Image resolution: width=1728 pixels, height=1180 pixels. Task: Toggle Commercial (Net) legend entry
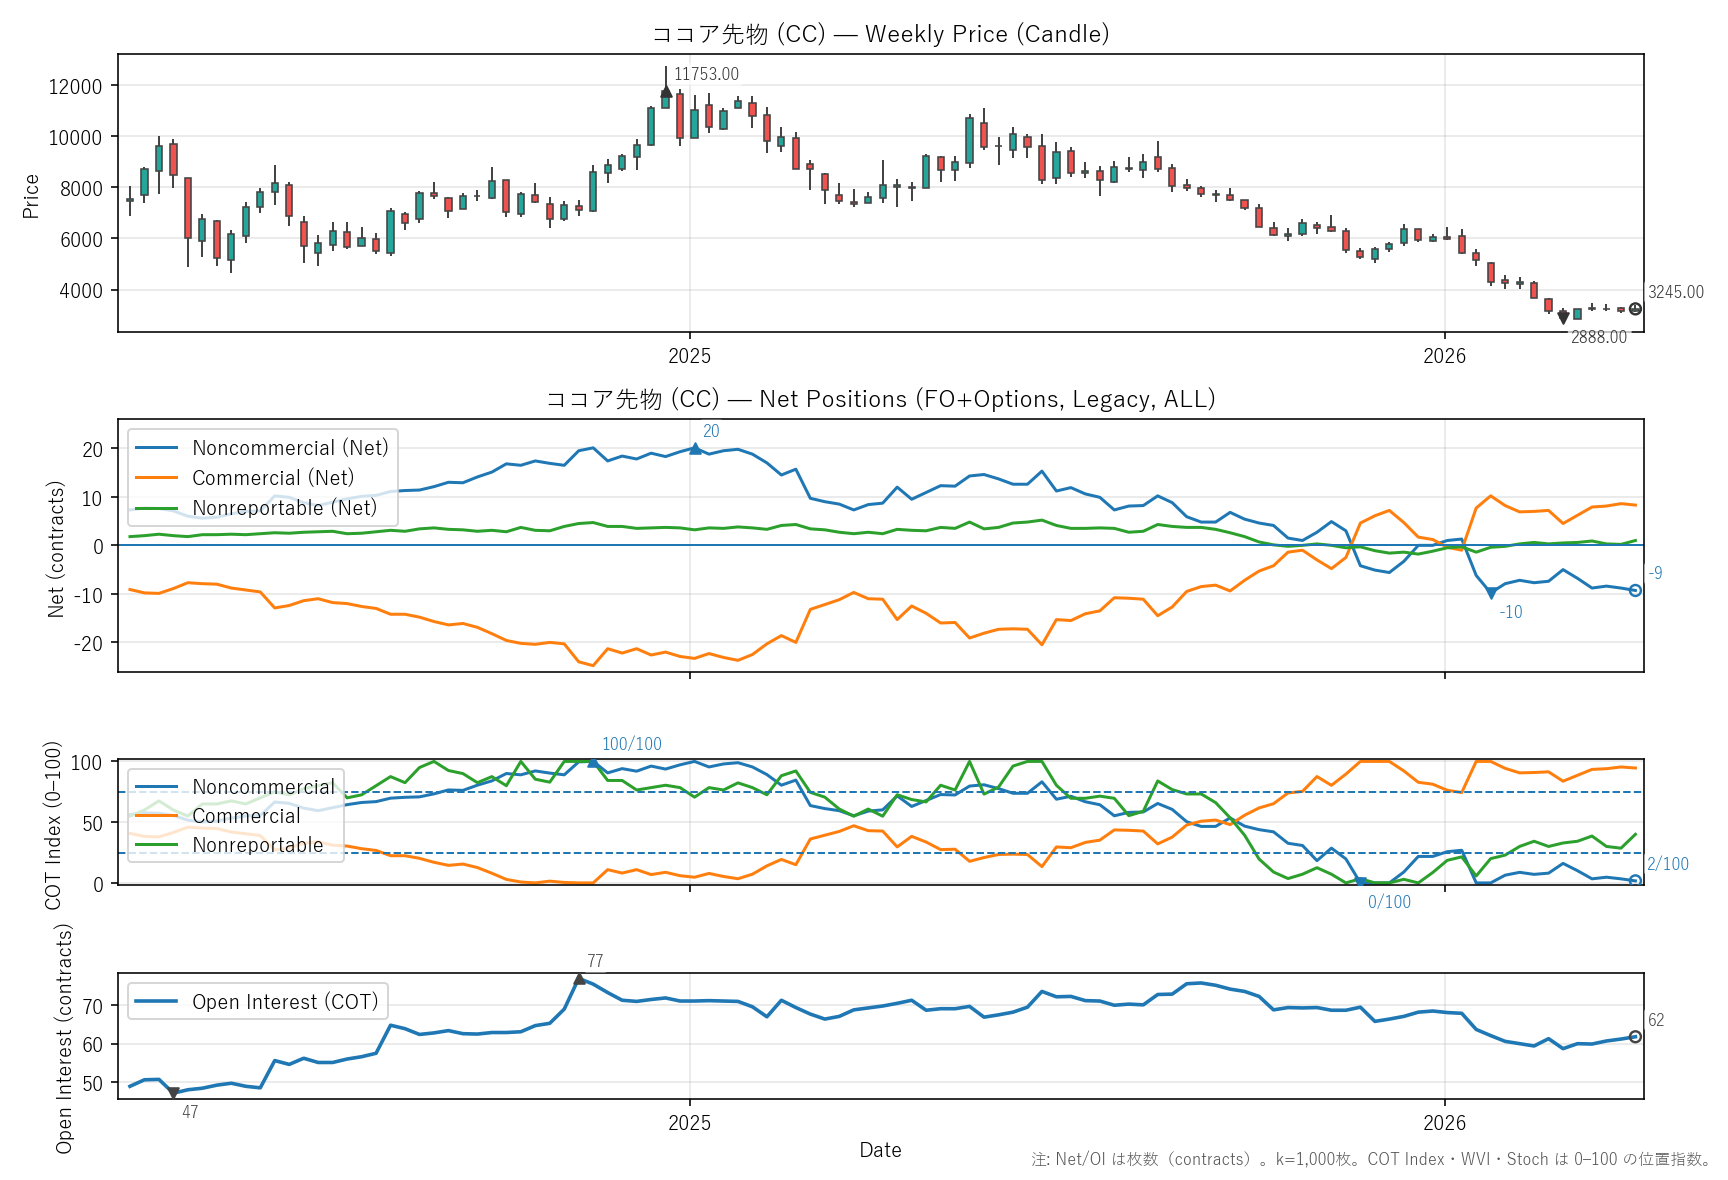point(273,478)
